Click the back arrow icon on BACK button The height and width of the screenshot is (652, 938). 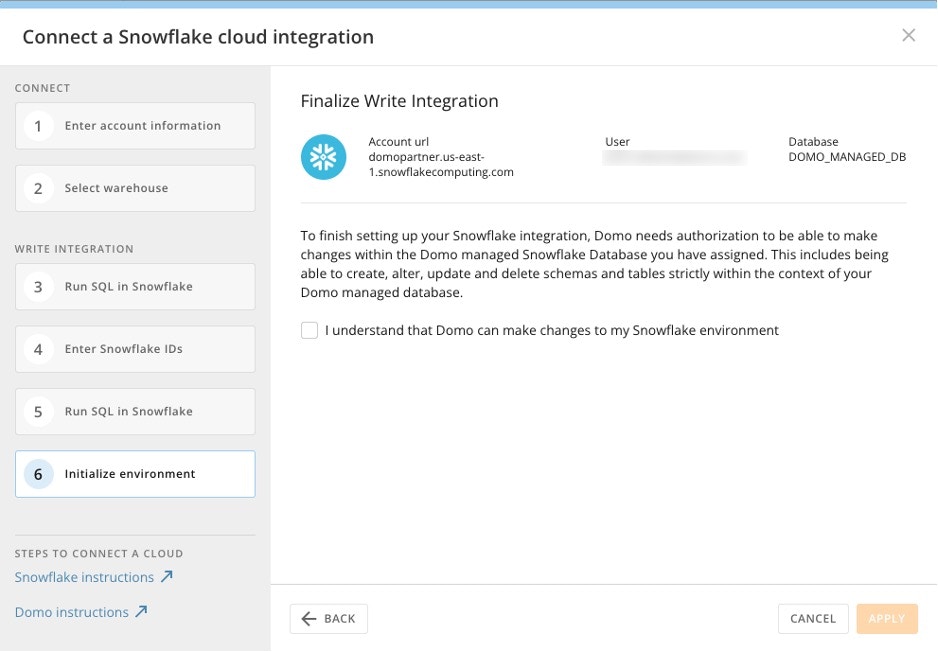308,619
